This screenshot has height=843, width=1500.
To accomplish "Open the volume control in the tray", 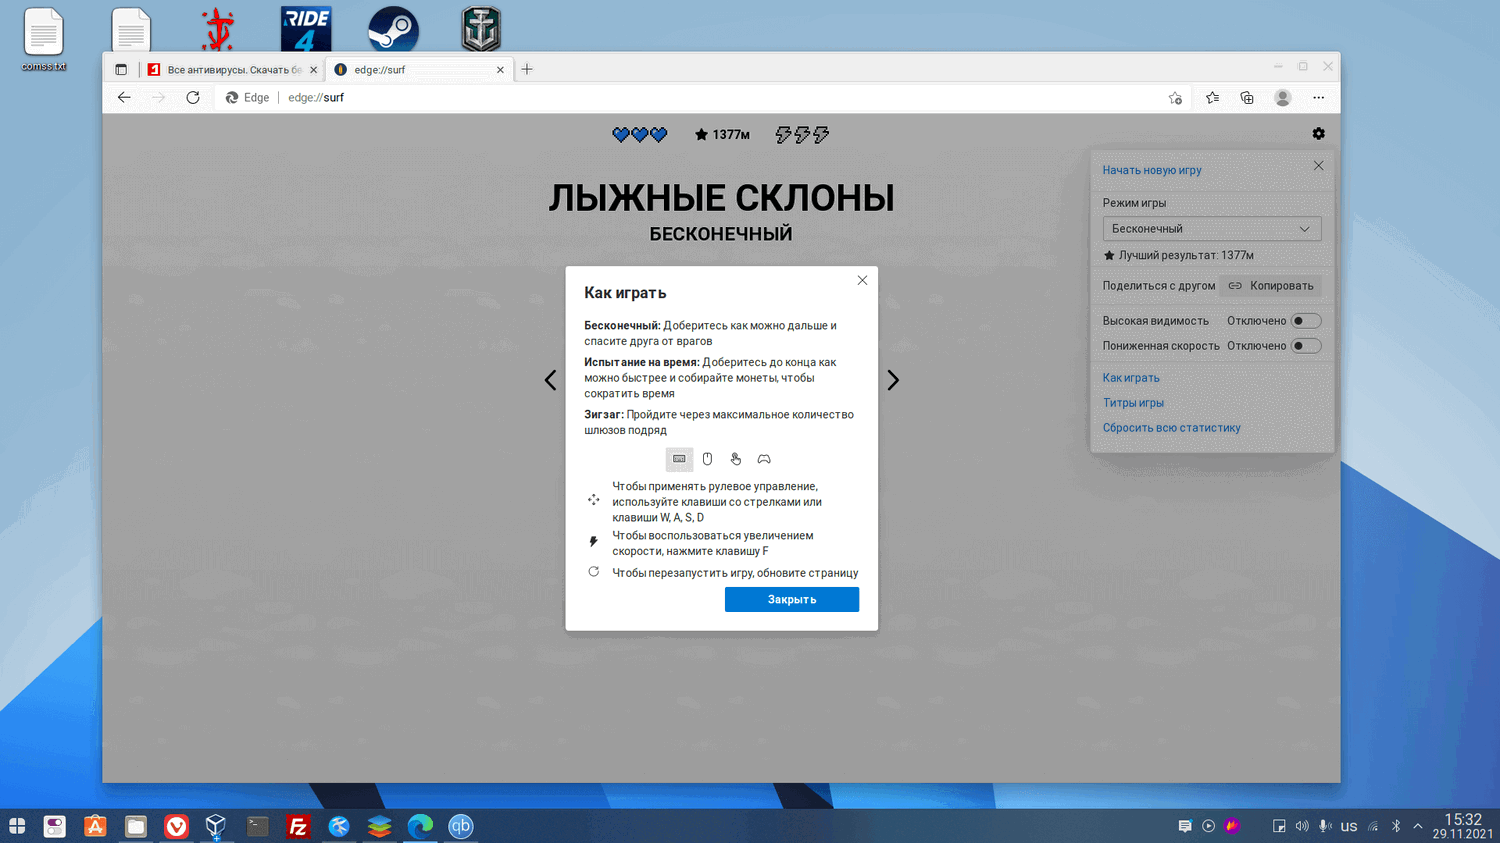I will (1302, 826).
